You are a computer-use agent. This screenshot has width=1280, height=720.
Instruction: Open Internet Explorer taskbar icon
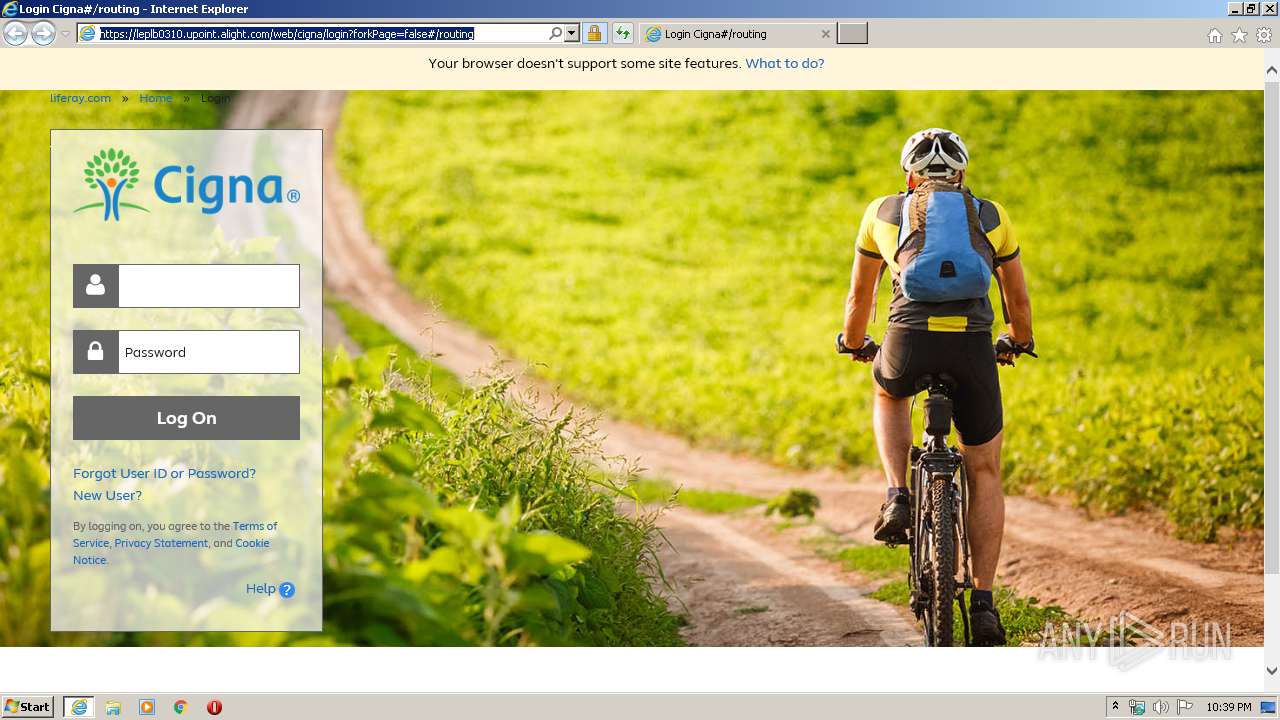(79, 707)
